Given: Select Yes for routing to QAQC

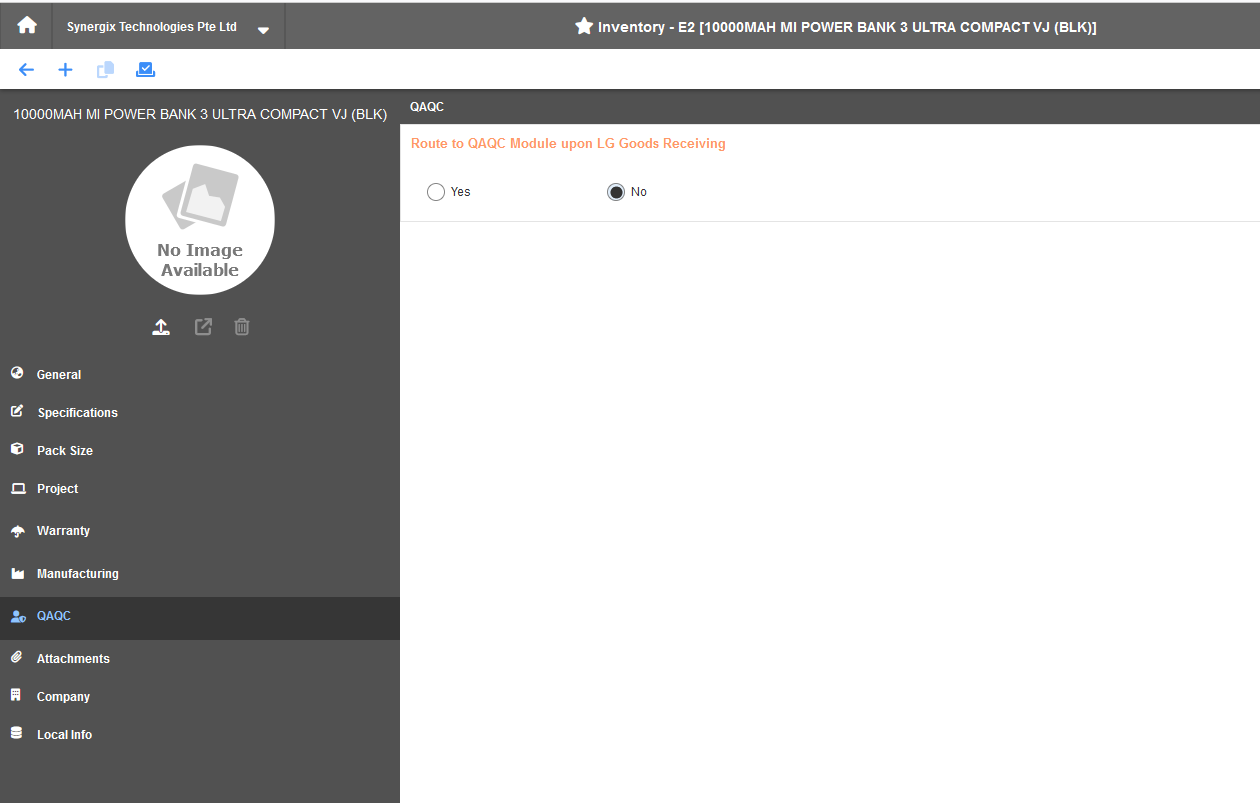Looking at the screenshot, I should (x=436, y=192).
